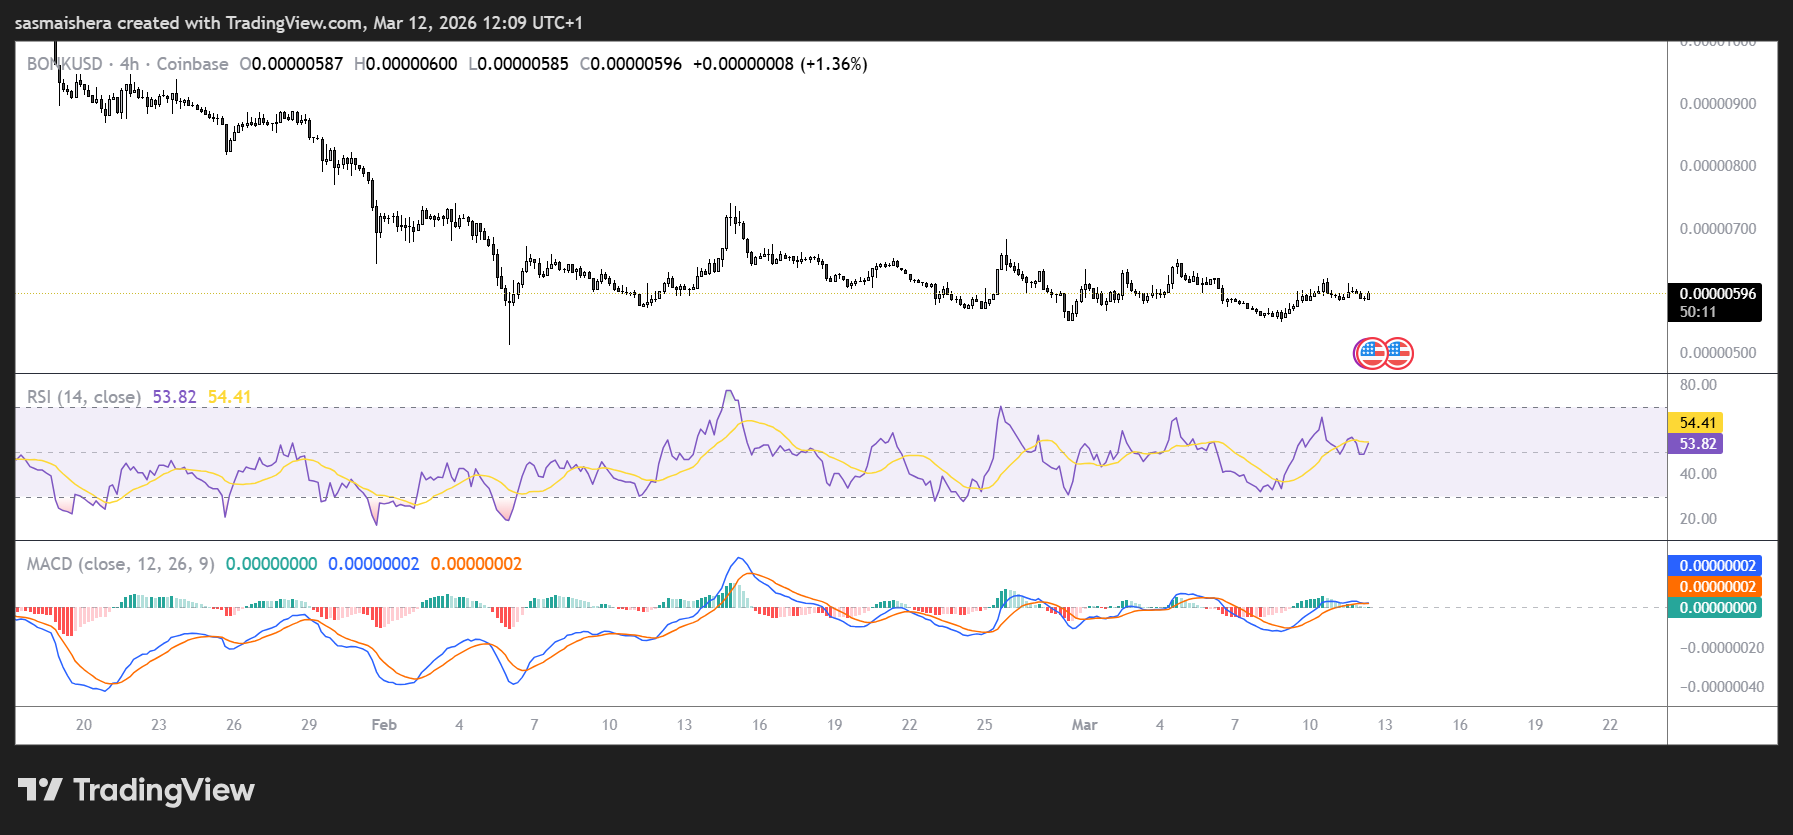Open the MACD (close, 12, 26, 9) legend
Viewport: 1793px width, 835px height.
click(x=121, y=564)
